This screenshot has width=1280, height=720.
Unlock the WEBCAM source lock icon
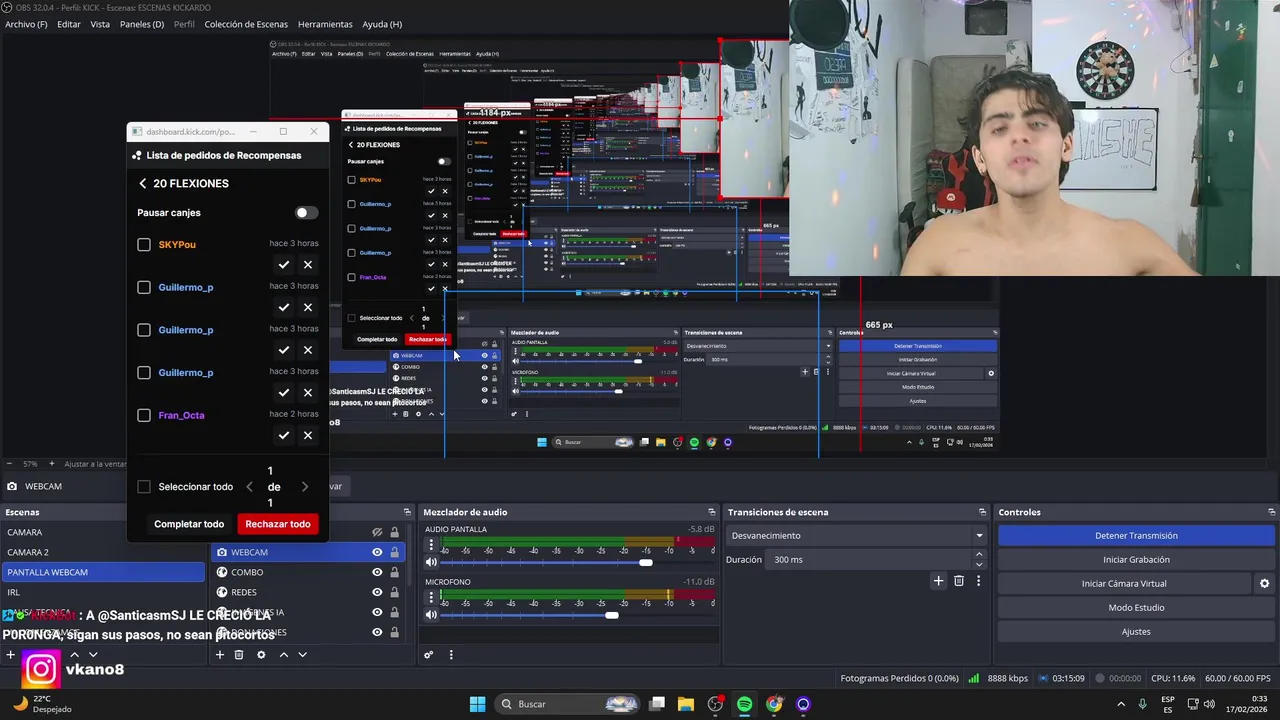point(395,552)
